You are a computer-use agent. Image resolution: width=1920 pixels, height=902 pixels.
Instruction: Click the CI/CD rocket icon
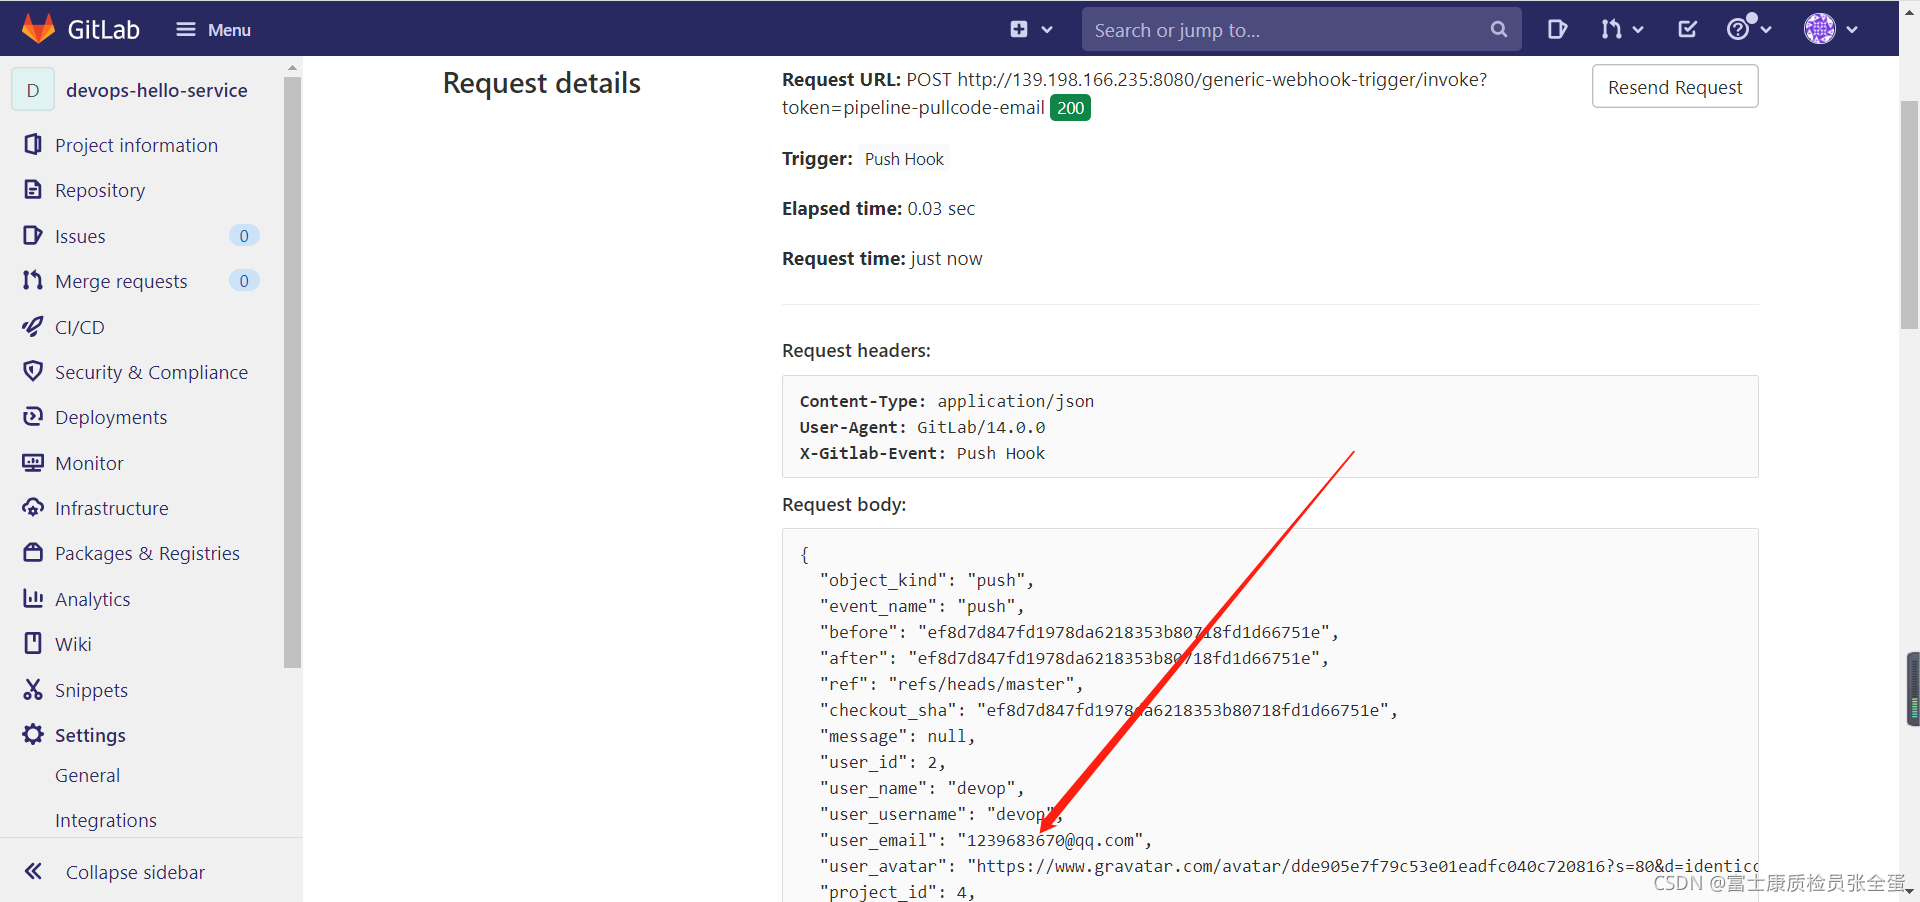click(33, 327)
